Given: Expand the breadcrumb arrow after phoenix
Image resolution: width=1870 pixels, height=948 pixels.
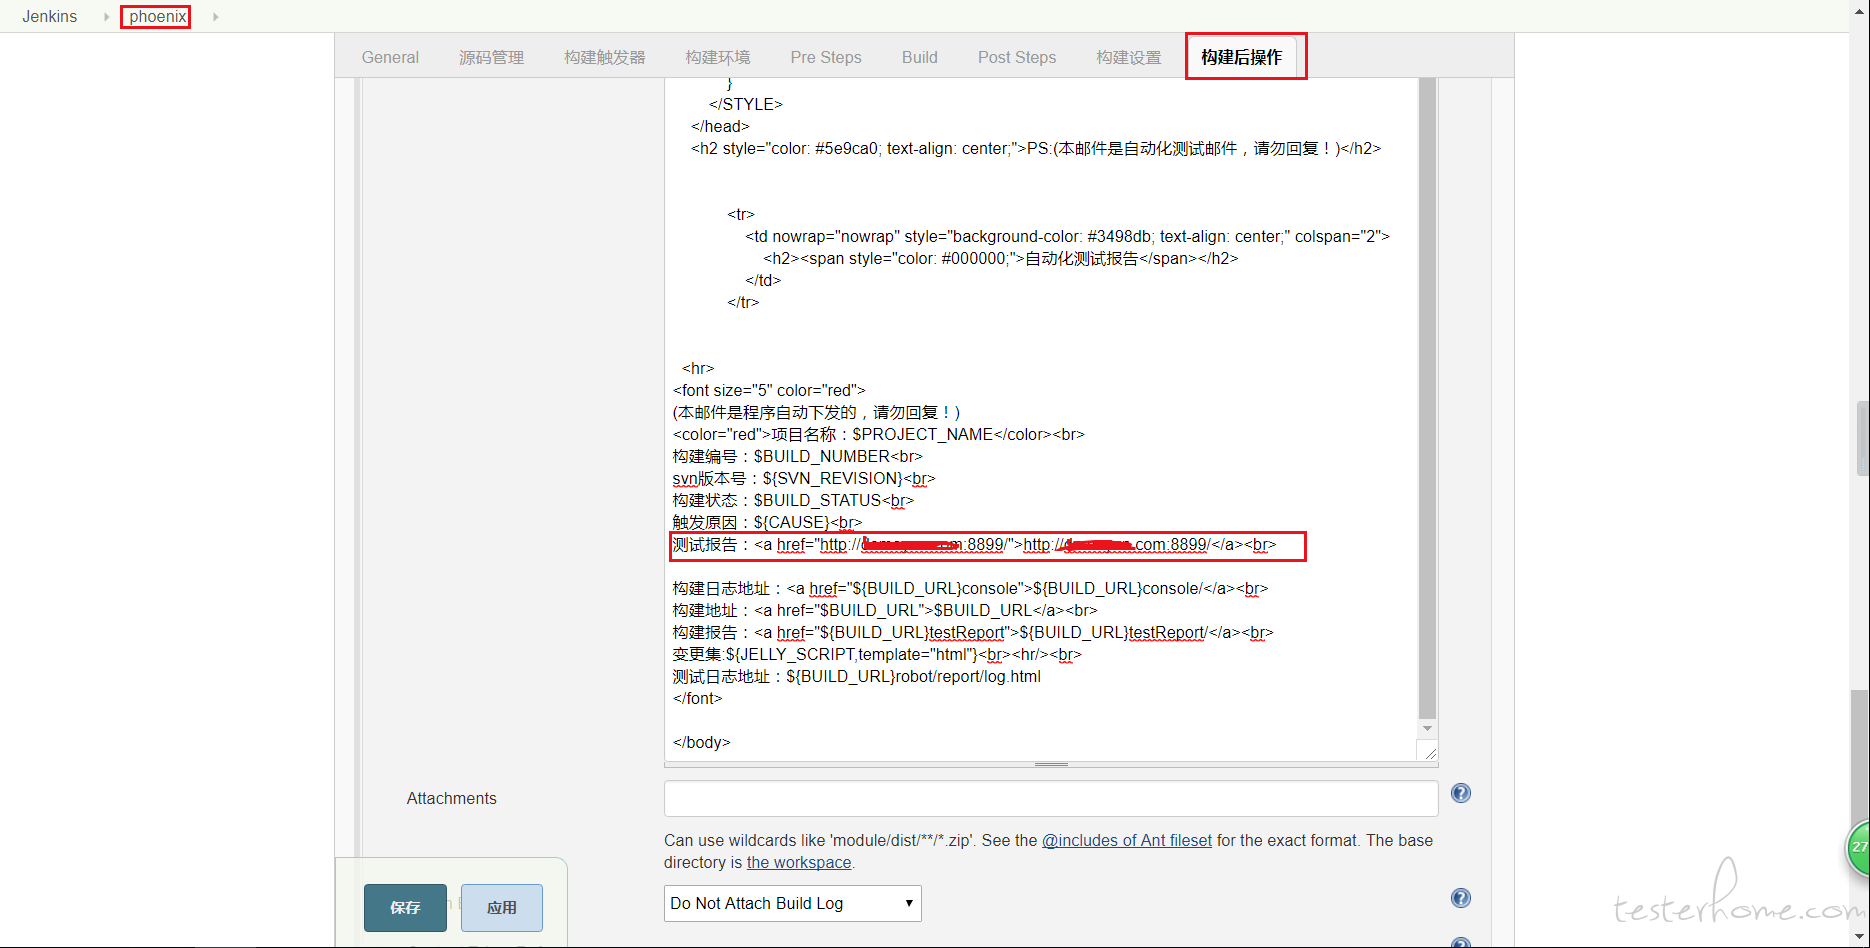Looking at the screenshot, I should [215, 17].
